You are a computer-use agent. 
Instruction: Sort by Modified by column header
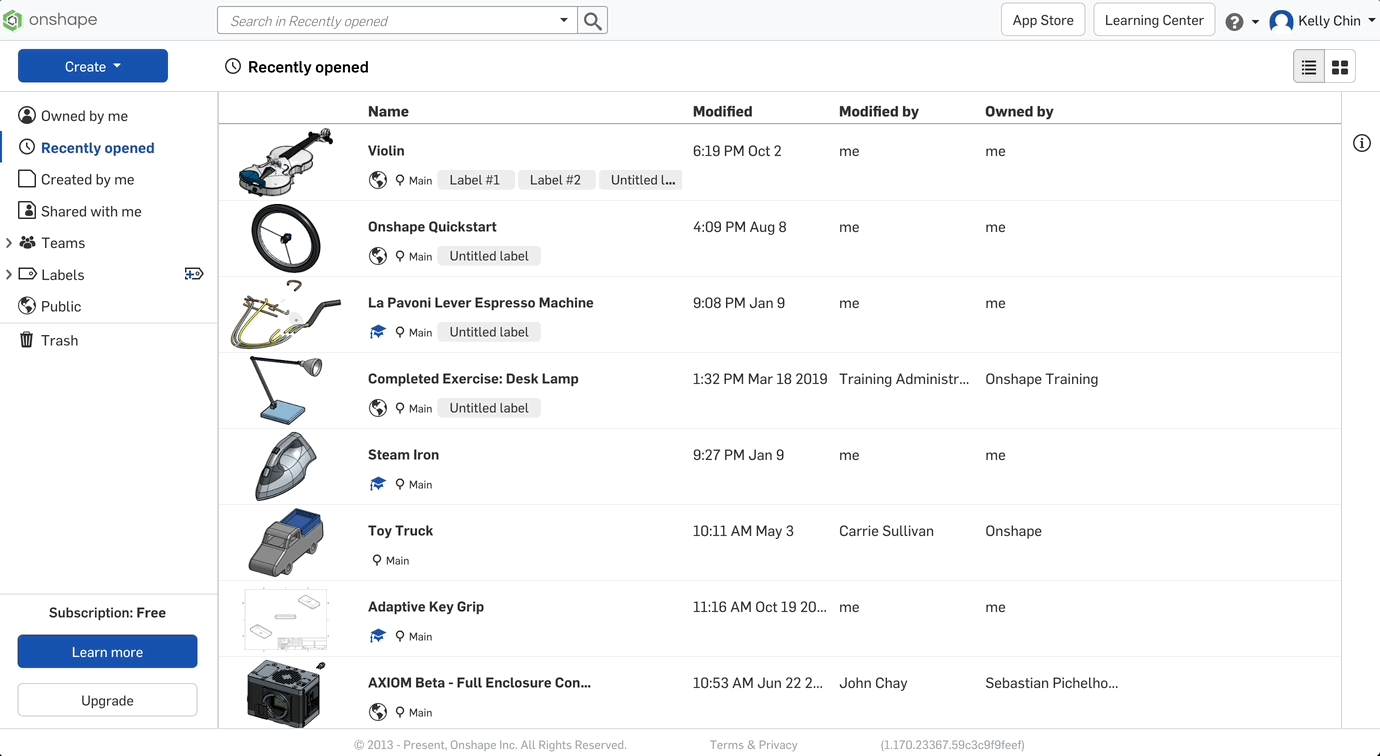(x=878, y=112)
